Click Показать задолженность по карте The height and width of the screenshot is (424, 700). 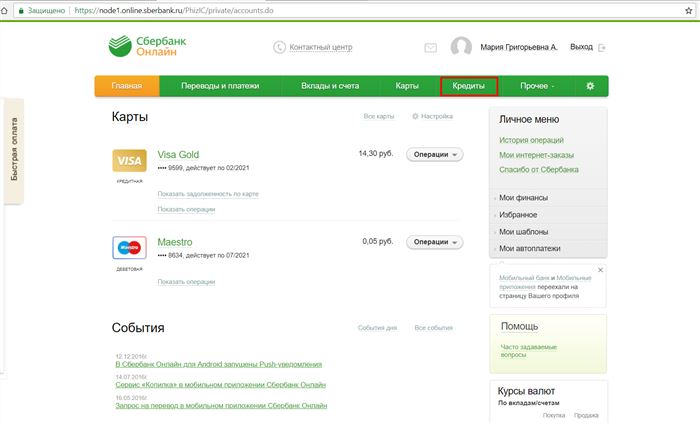[208, 194]
